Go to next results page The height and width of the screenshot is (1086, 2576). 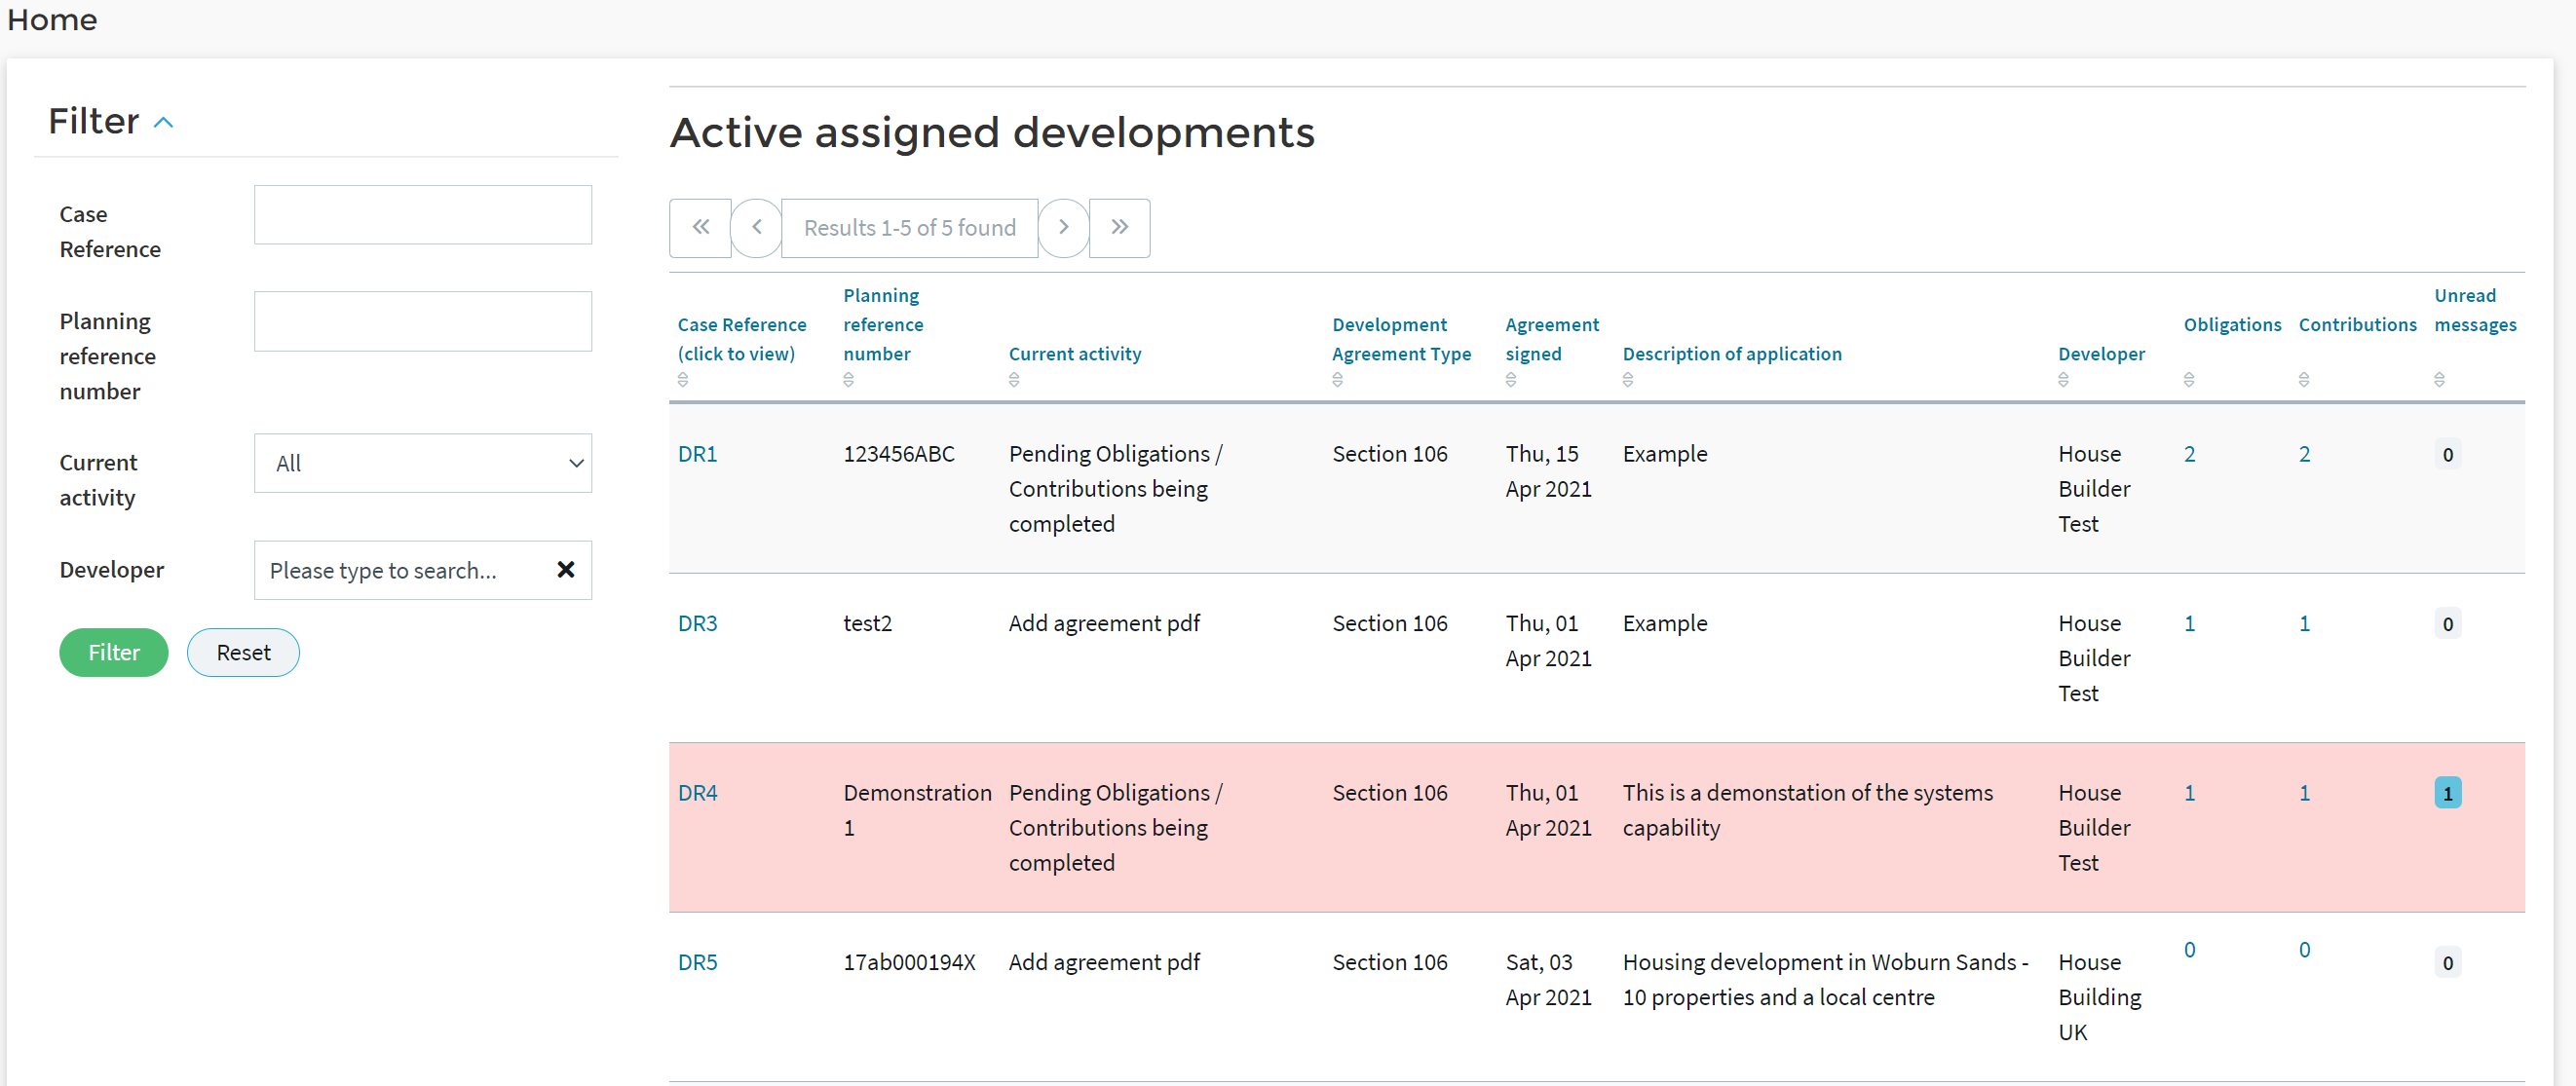(1063, 228)
